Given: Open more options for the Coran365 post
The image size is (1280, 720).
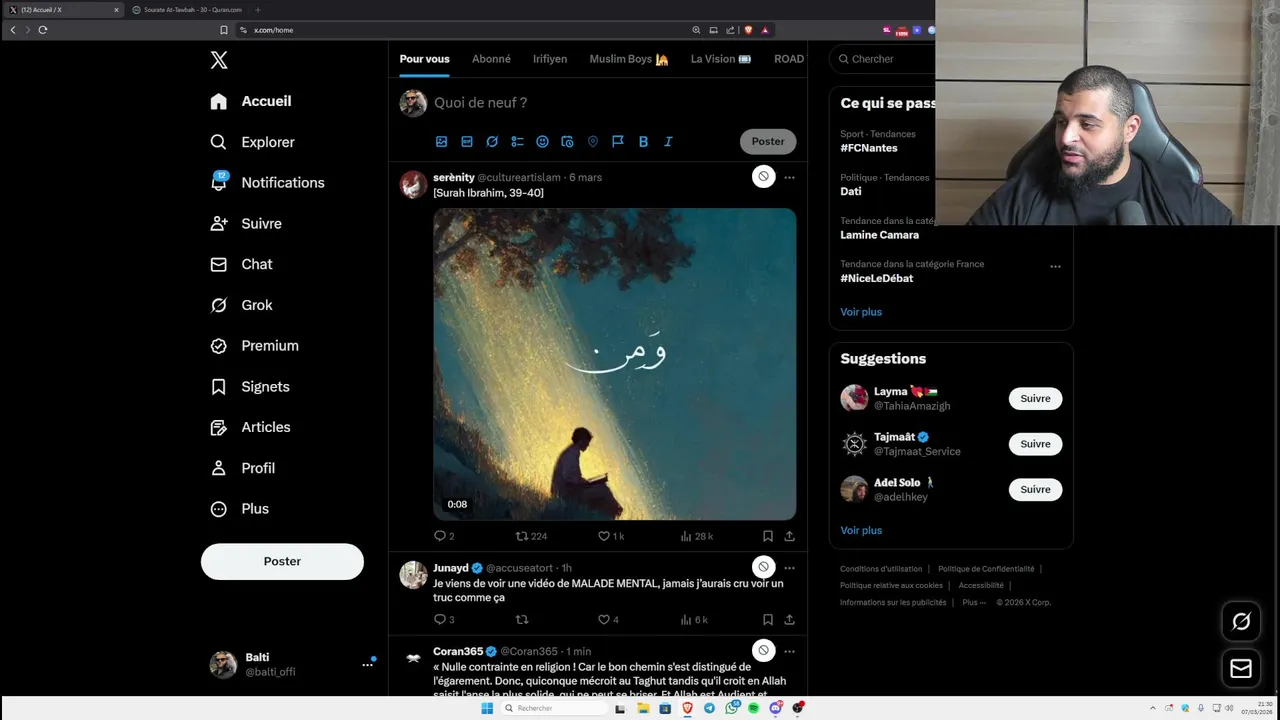Looking at the screenshot, I should point(789,651).
